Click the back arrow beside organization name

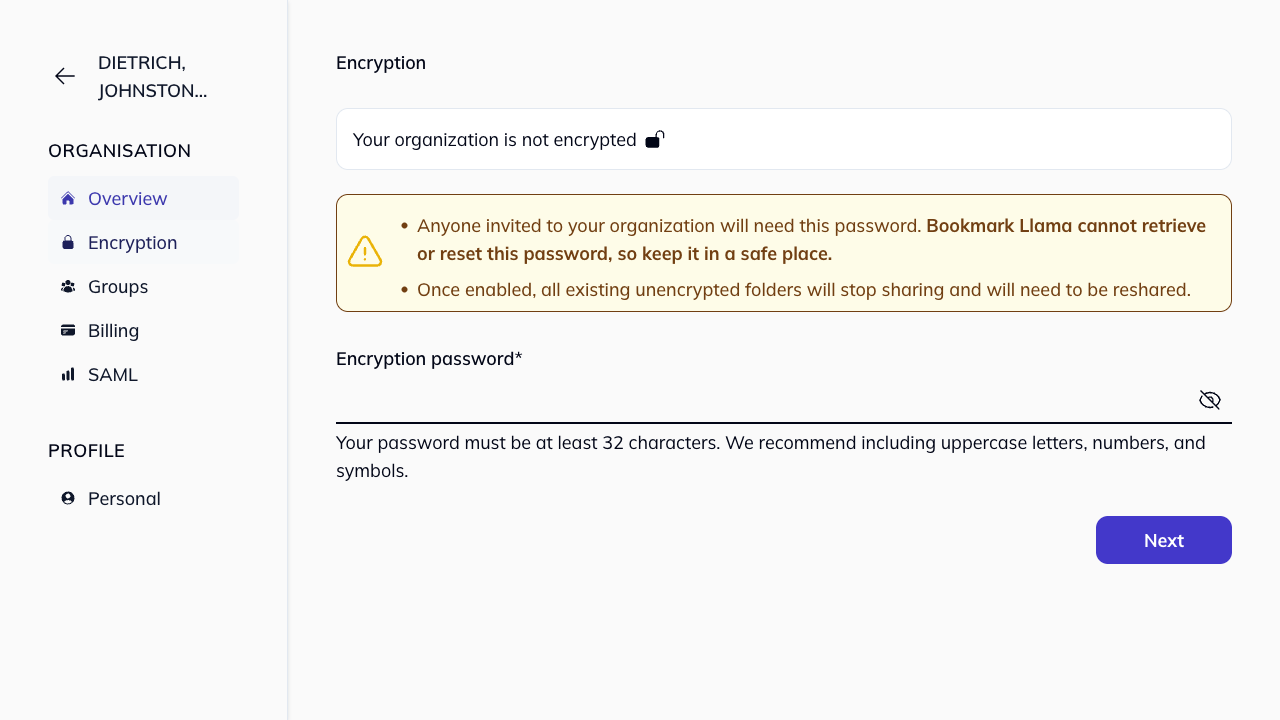tap(64, 76)
